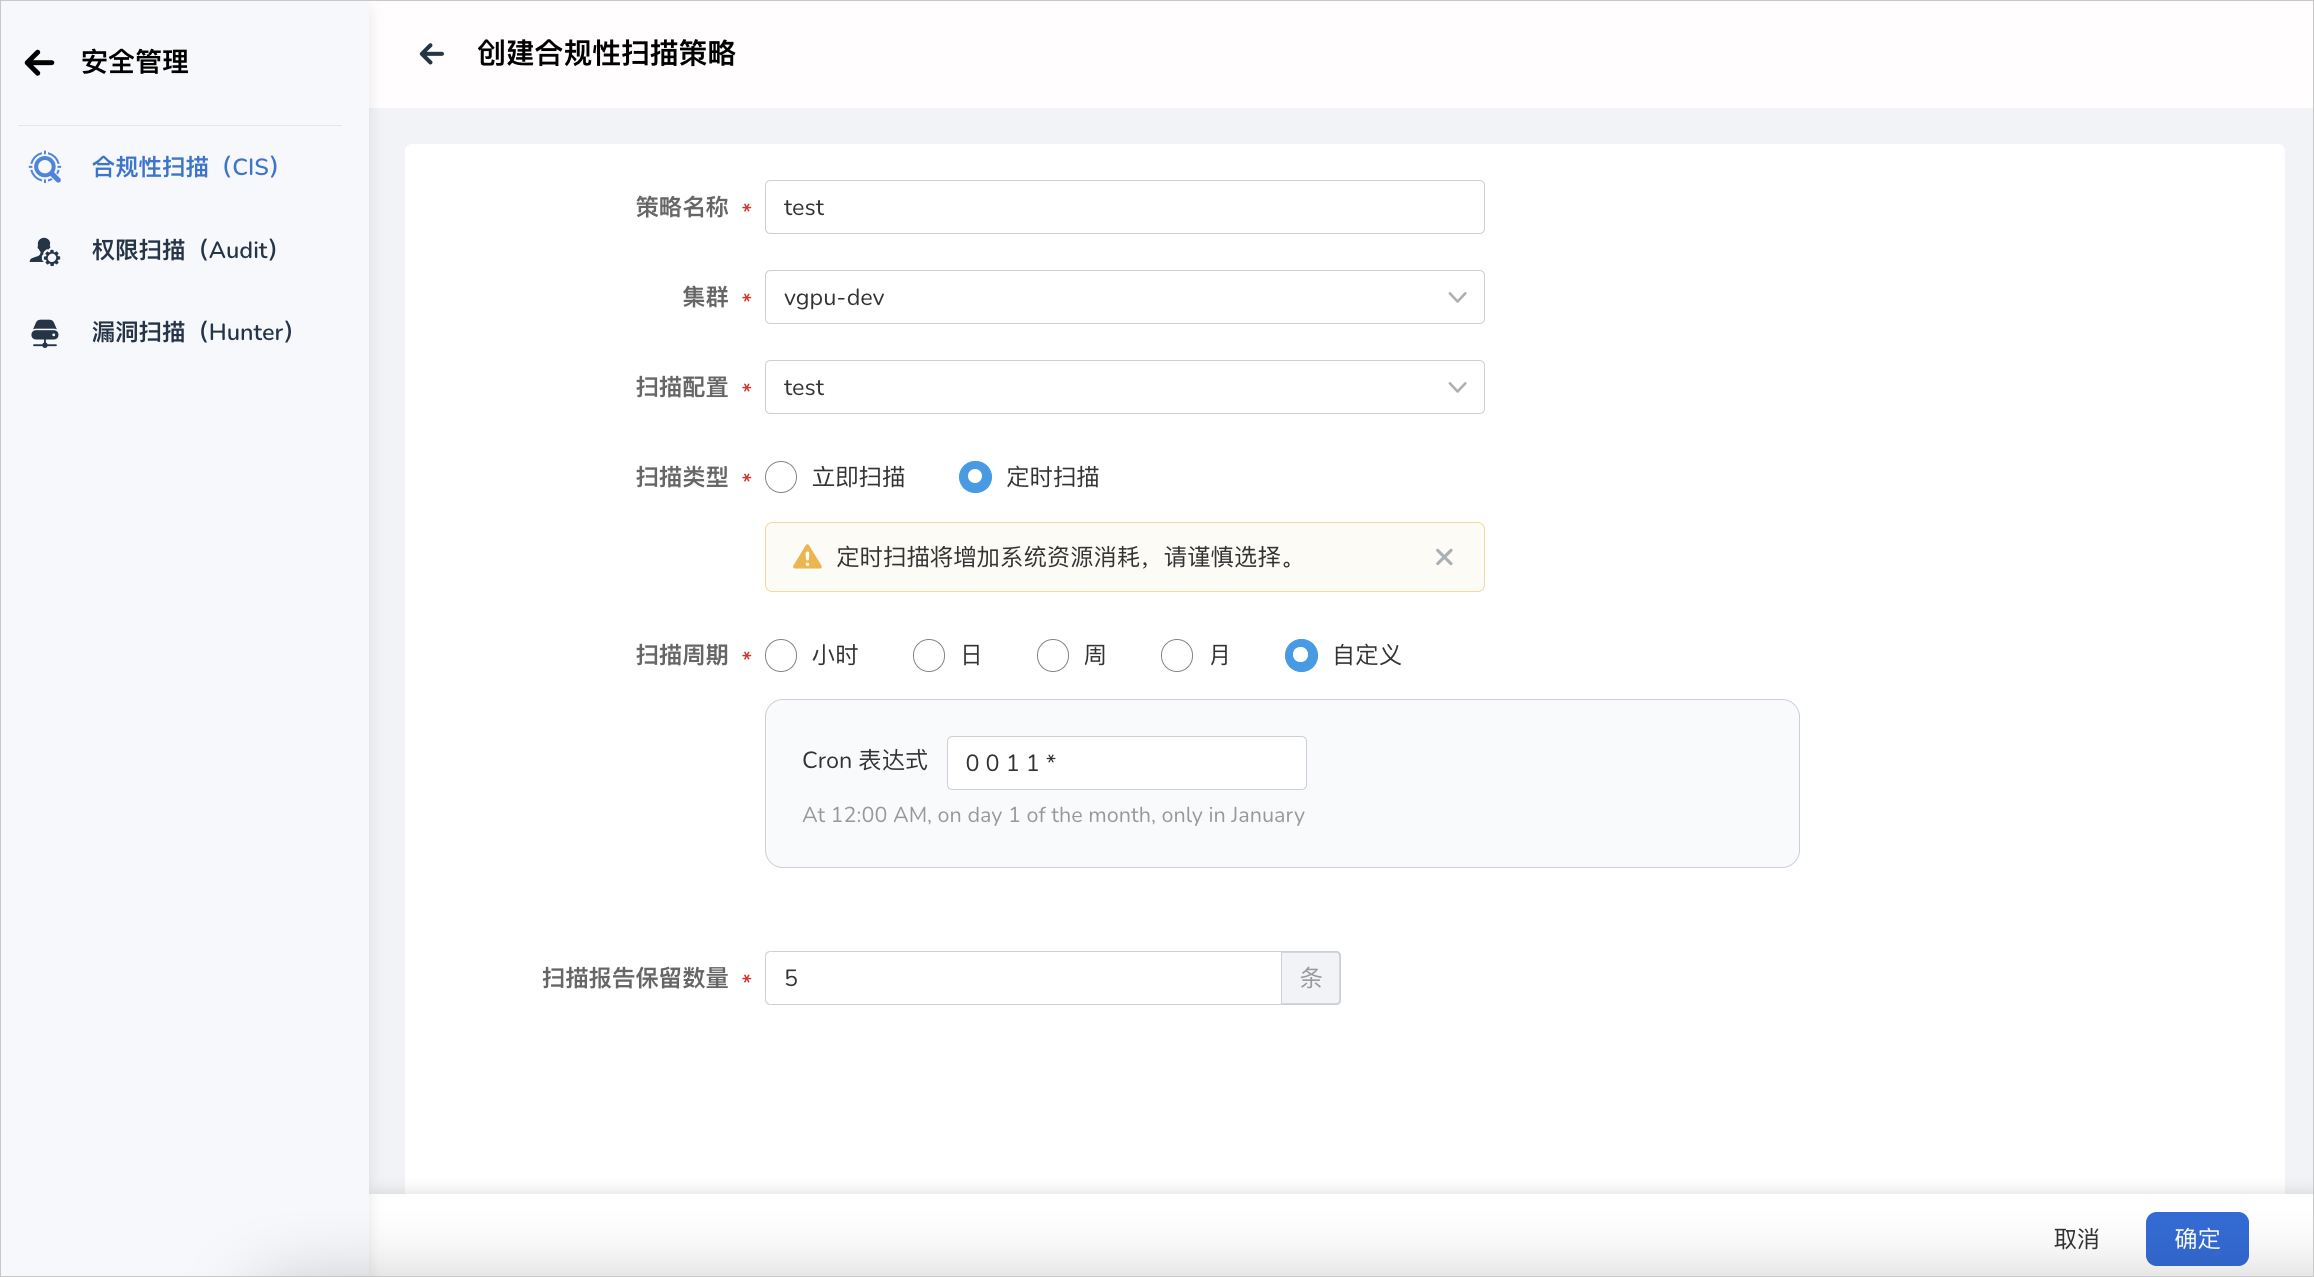
Task: Click the back arrow beside 创建合规性扫描策略
Action: [x=431, y=54]
